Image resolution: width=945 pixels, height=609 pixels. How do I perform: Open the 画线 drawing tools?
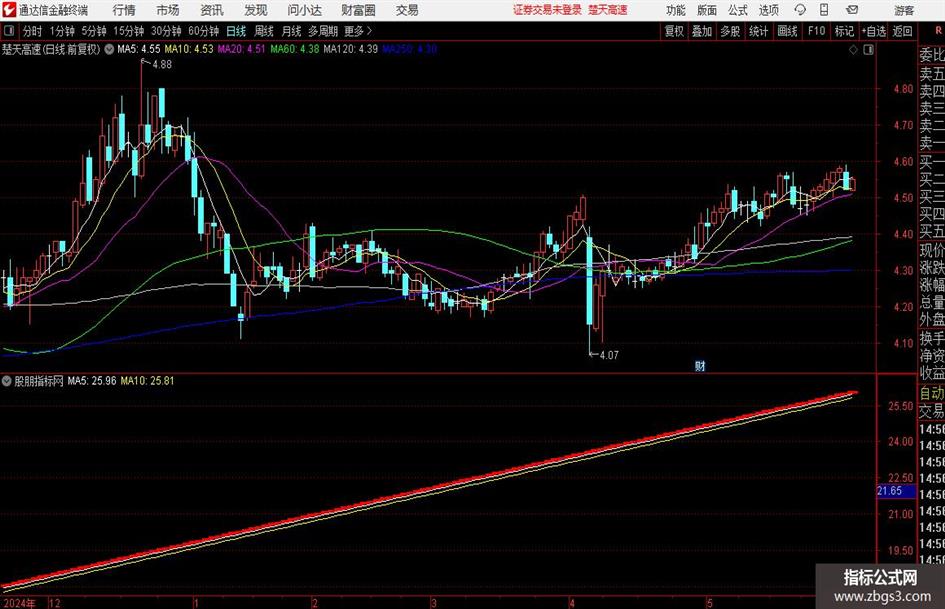787,31
